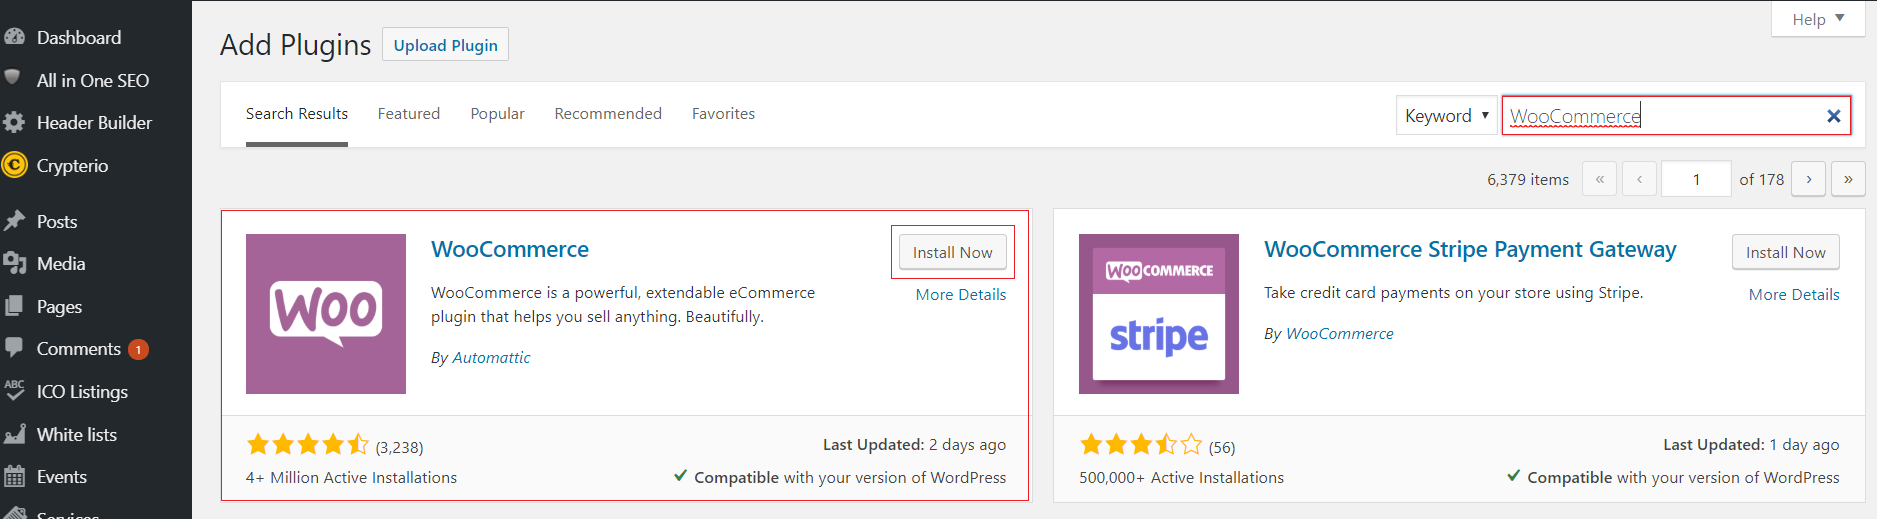Open Header Builder menu
Viewport: 1877px width, 519px height.
(x=96, y=122)
